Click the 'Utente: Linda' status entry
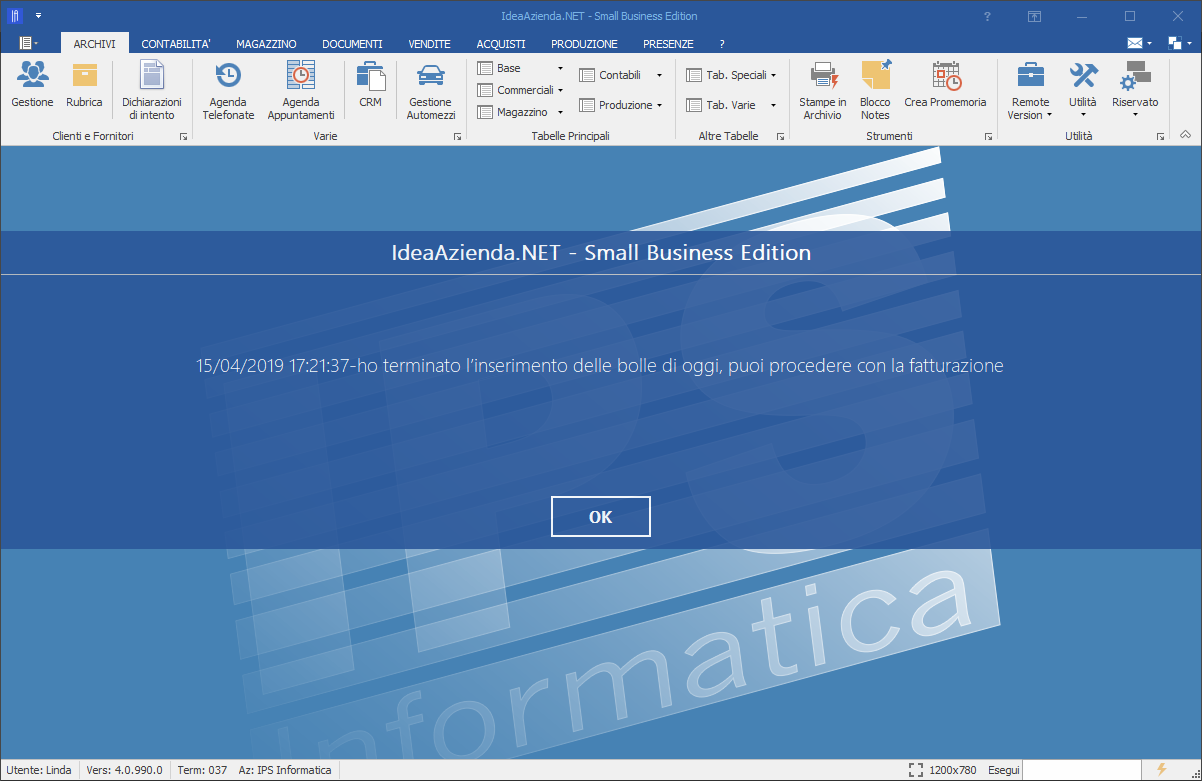 pyautogui.click(x=39, y=770)
